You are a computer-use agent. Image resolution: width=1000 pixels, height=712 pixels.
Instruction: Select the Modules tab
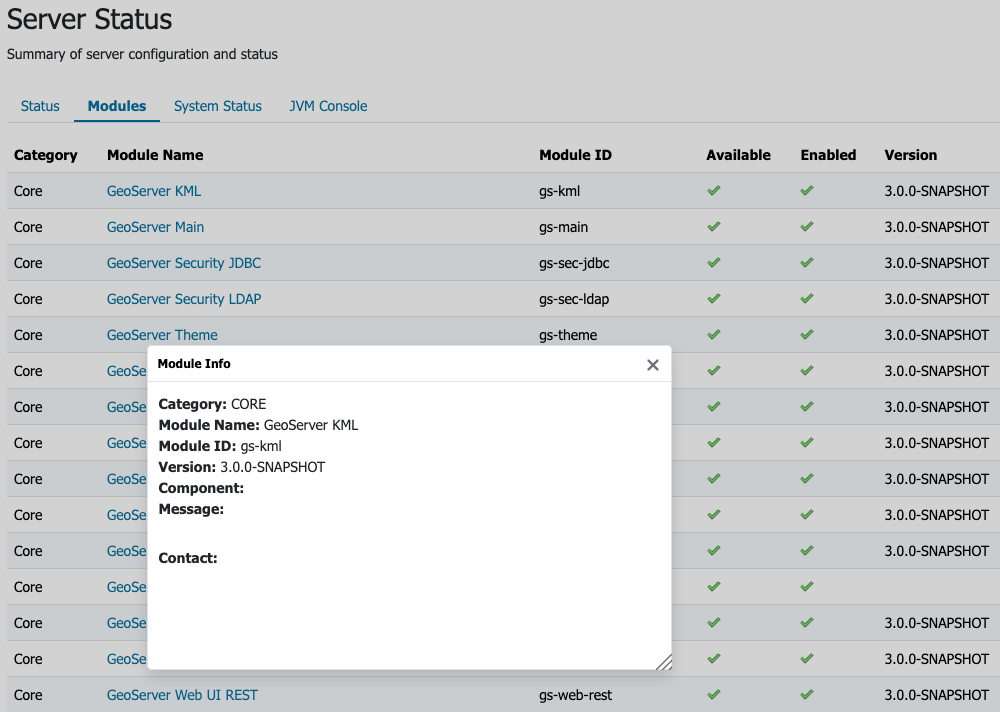tap(117, 106)
